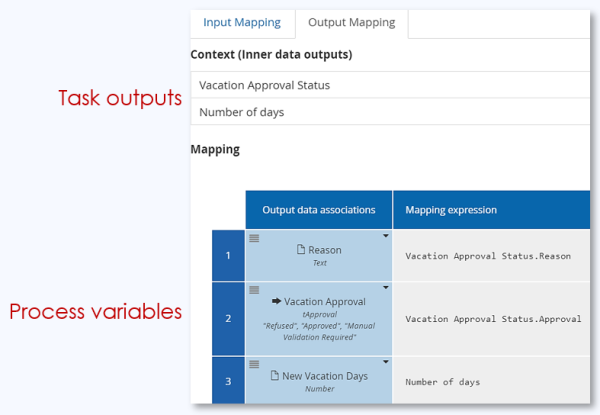Click the drag handle icon on New Vacation Days row
The height and width of the screenshot is (415, 600).
[x=254, y=364]
